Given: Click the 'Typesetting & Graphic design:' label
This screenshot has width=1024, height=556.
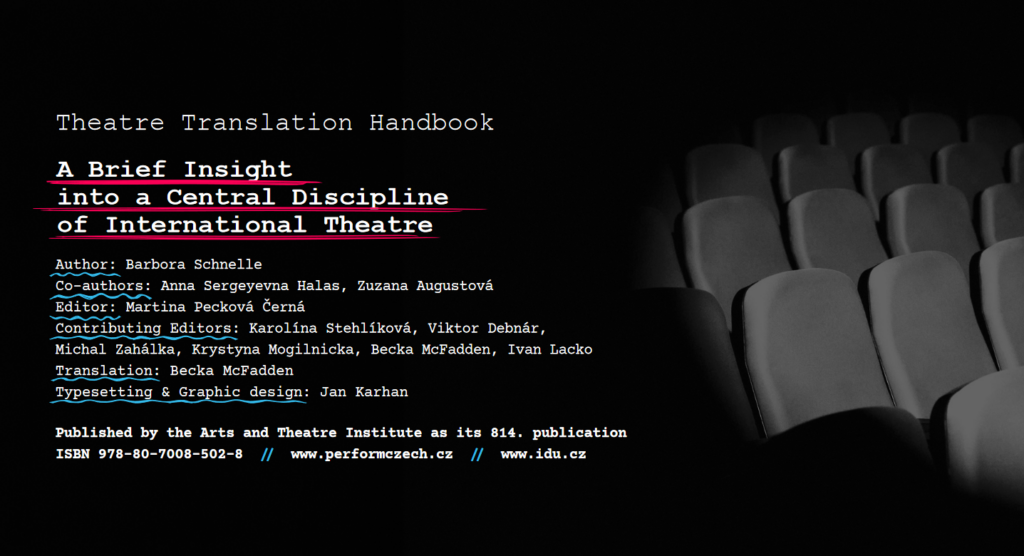Looking at the screenshot, I should 183,392.
